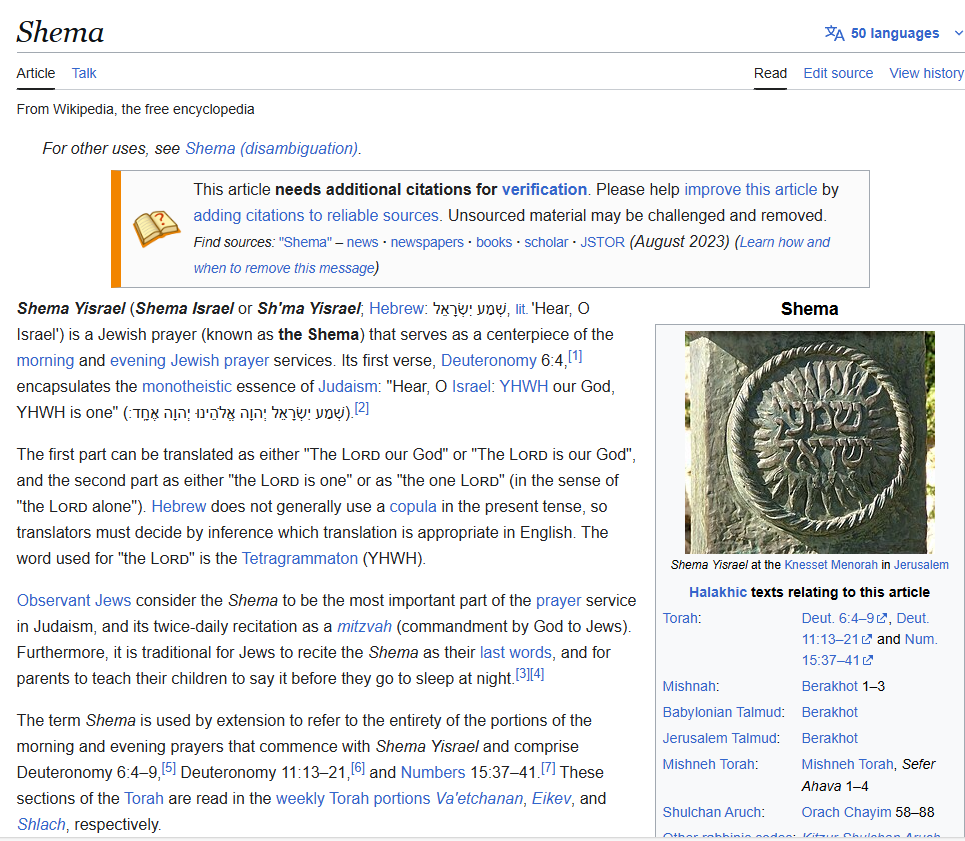Click external link icon after Num. 15:37–41
This screenshot has width=965, height=841.
pyautogui.click(x=868, y=660)
